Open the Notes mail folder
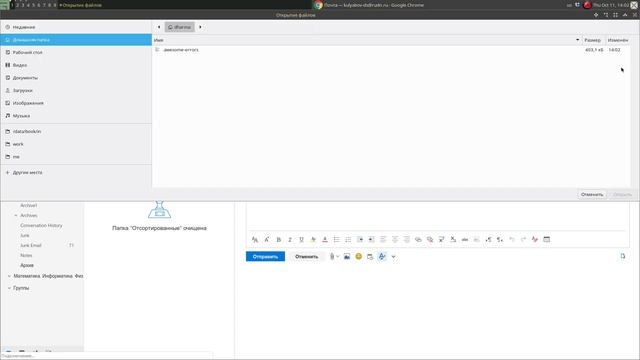The image size is (640, 360). pyautogui.click(x=26, y=256)
